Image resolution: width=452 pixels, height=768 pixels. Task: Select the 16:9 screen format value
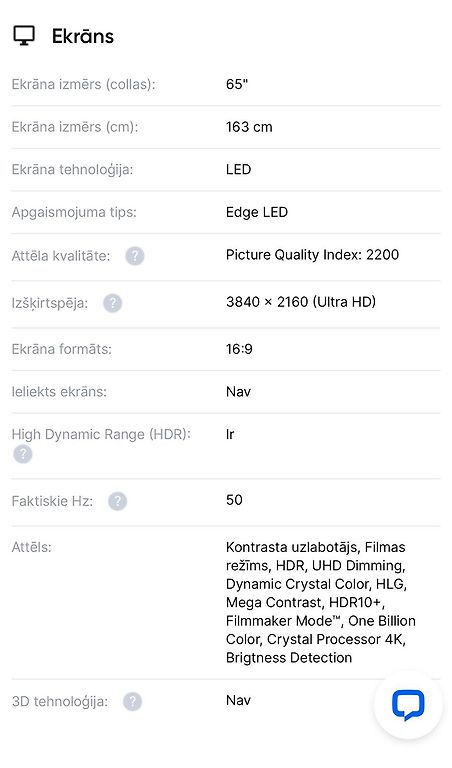(239, 349)
